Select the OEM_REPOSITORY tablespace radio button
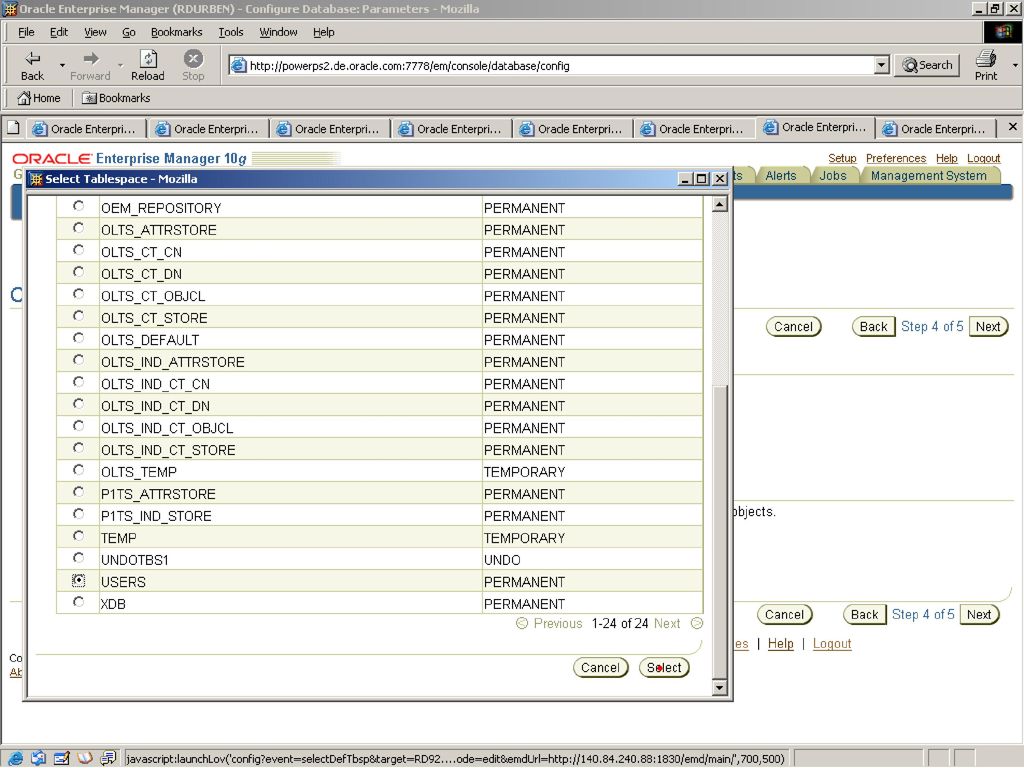This screenshot has height=768, width=1024. click(78, 206)
